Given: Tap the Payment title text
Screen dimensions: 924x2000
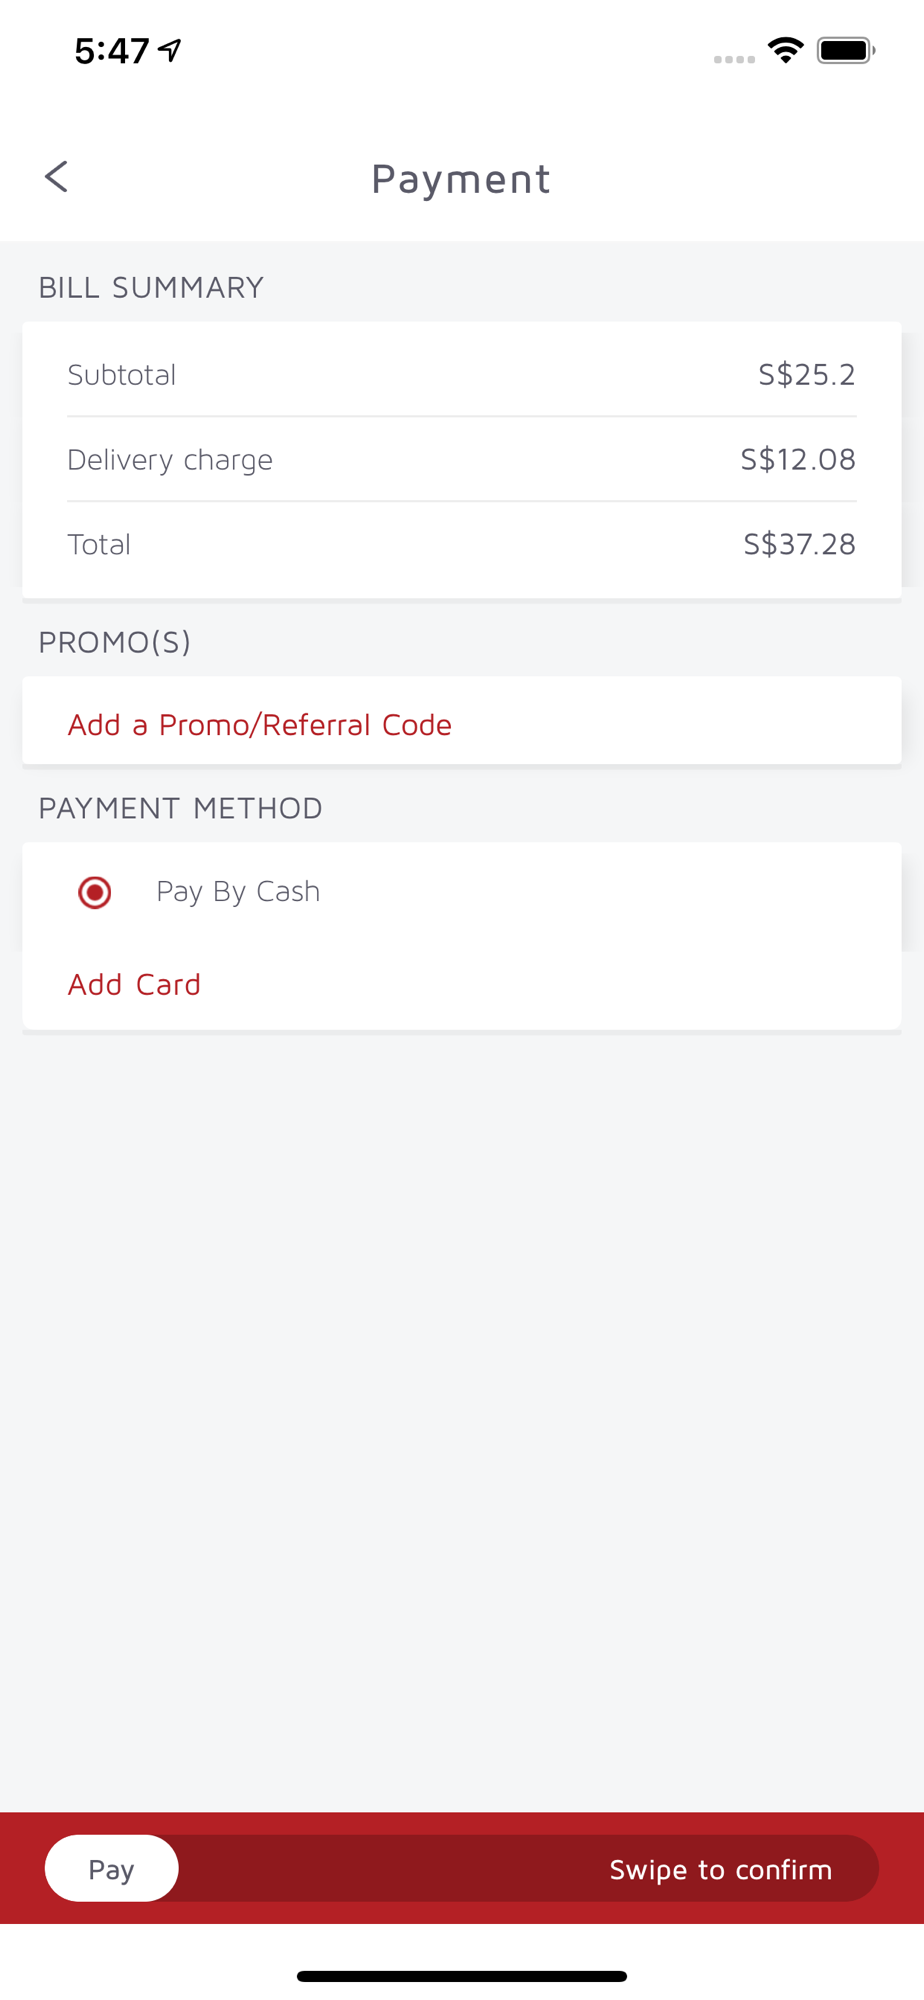Looking at the screenshot, I should coord(461,178).
